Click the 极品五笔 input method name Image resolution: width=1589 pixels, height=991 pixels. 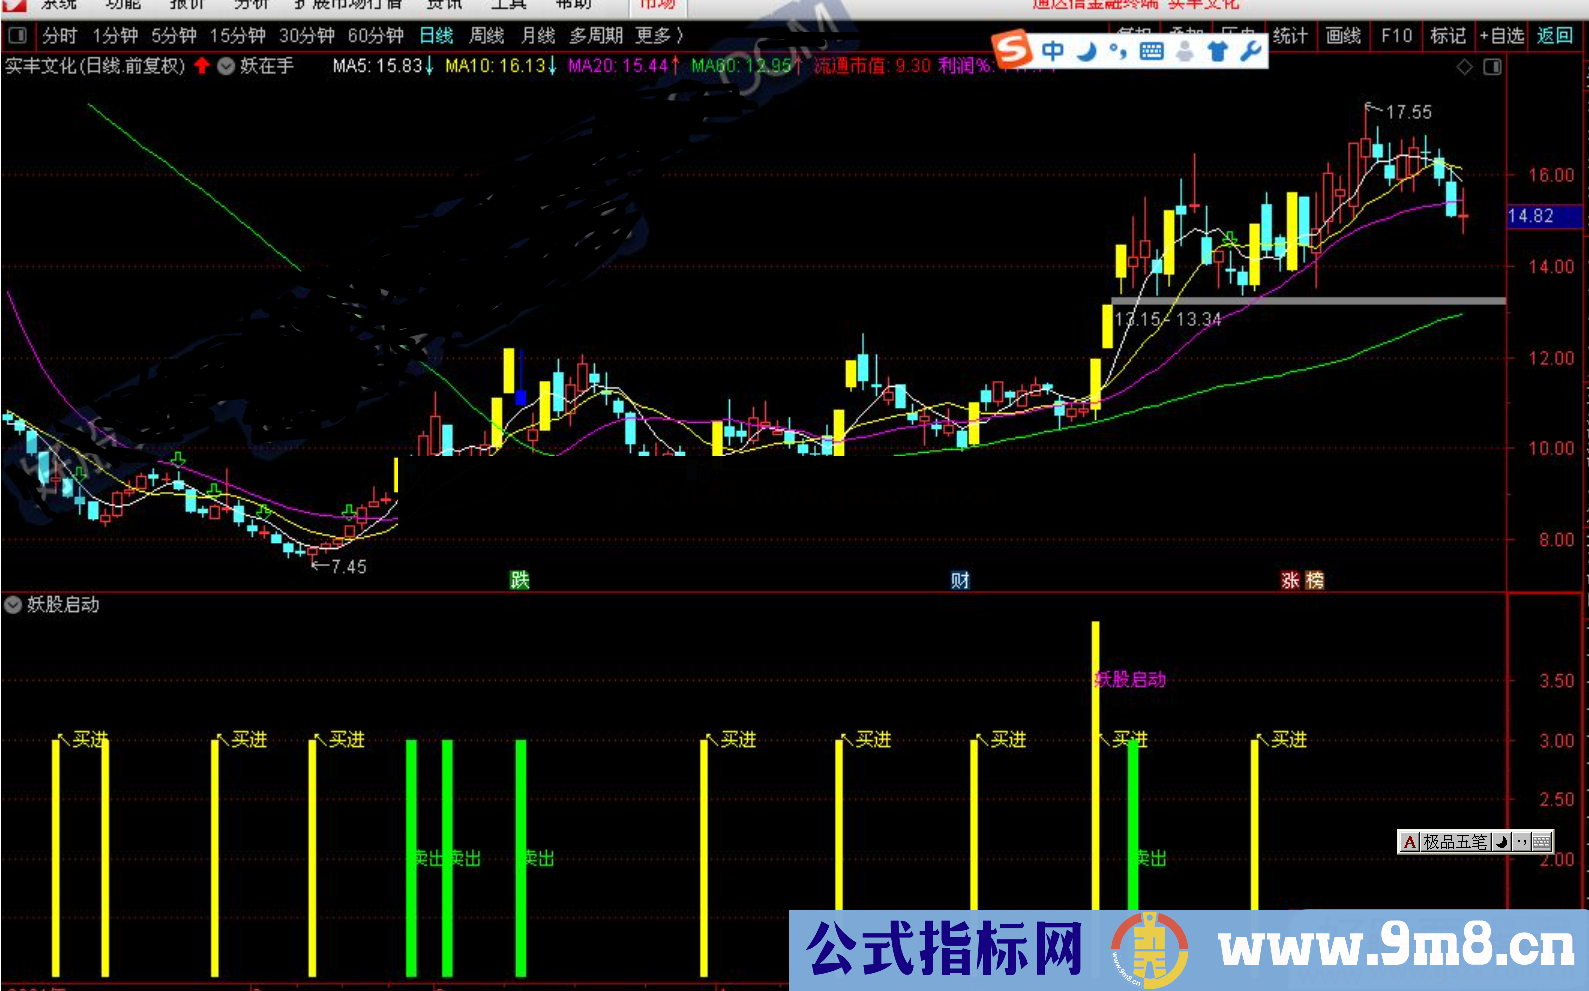click(x=1455, y=842)
